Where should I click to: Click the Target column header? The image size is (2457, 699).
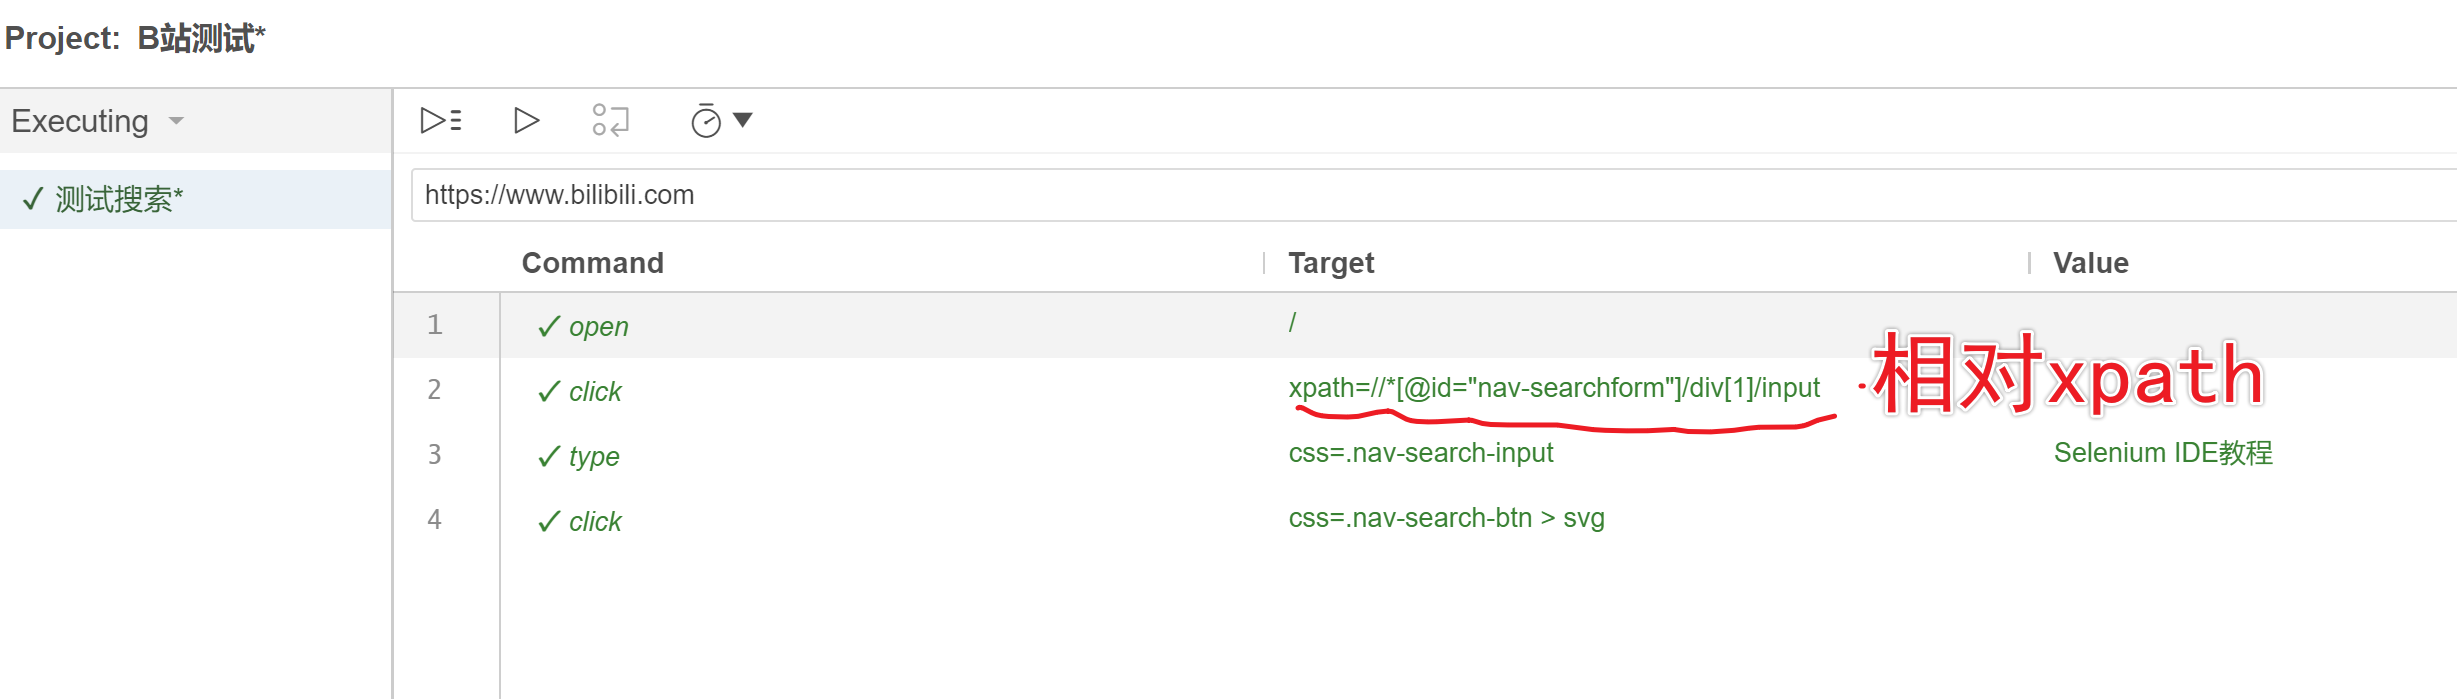pyautogui.click(x=1330, y=263)
